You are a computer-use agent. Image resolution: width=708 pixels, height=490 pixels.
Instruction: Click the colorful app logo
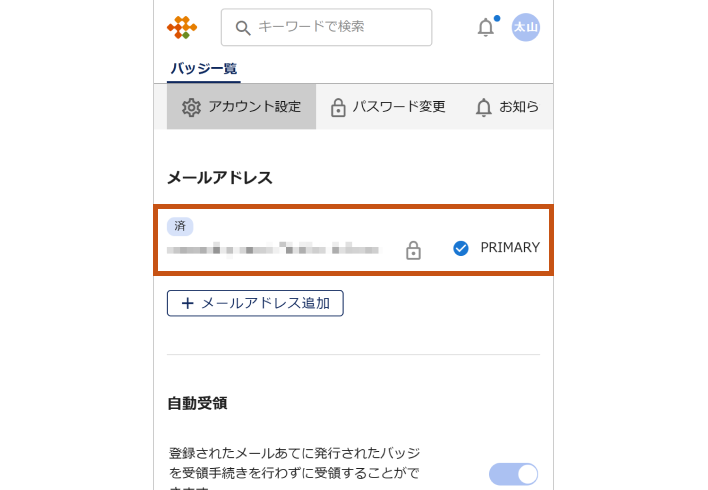point(182,28)
